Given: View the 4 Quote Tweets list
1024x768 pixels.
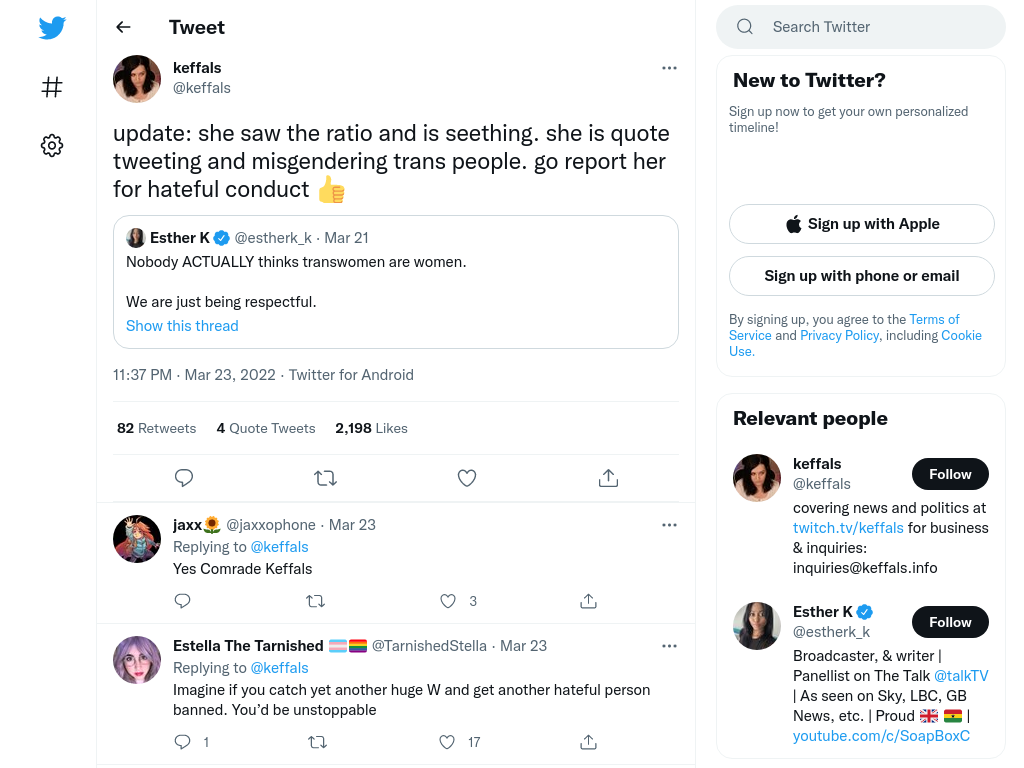Looking at the screenshot, I should point(266,428).
